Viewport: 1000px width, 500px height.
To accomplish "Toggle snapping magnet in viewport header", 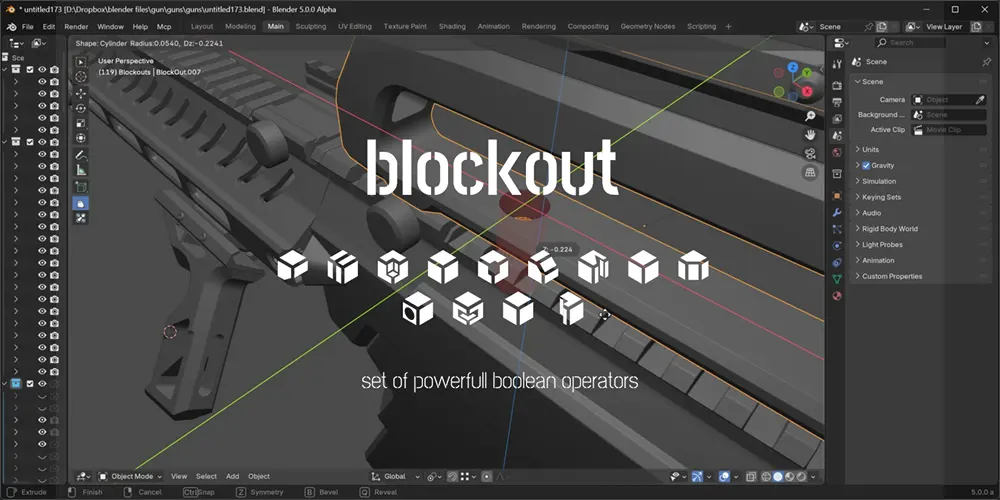I will pyautogui.click(x=452, y=476).
